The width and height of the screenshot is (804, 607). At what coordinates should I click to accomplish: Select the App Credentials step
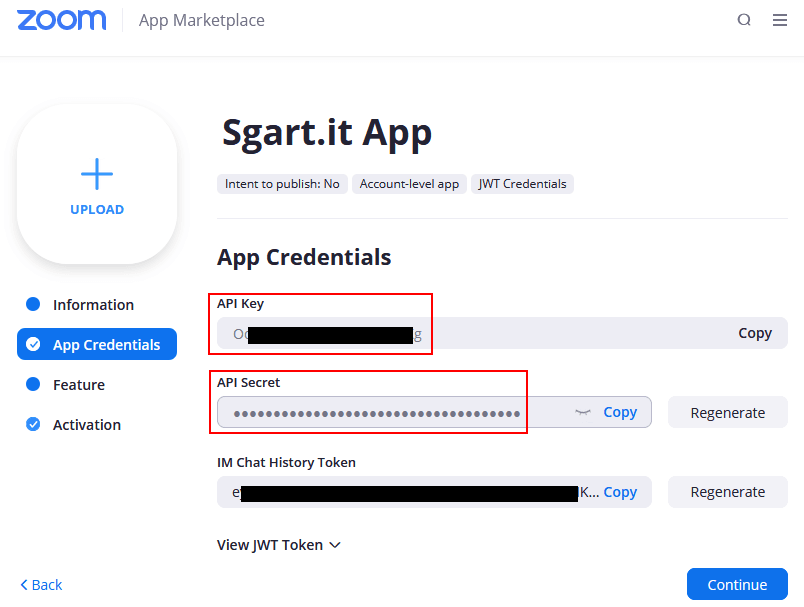click(97, 344)
